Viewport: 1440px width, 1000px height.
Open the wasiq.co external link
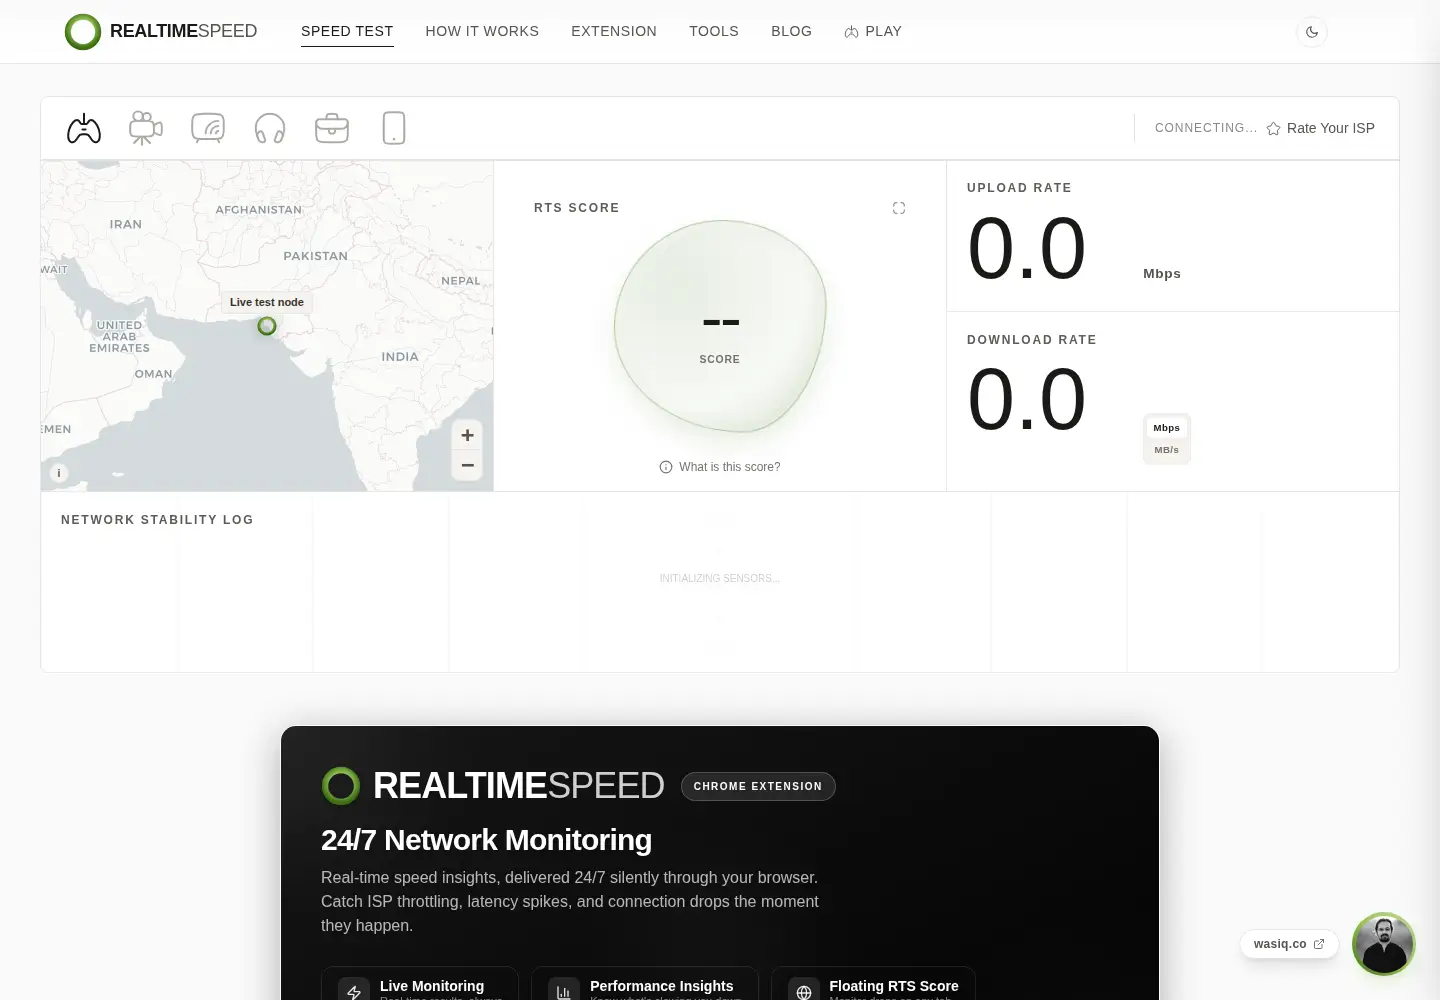click(x=1289, y=944)
